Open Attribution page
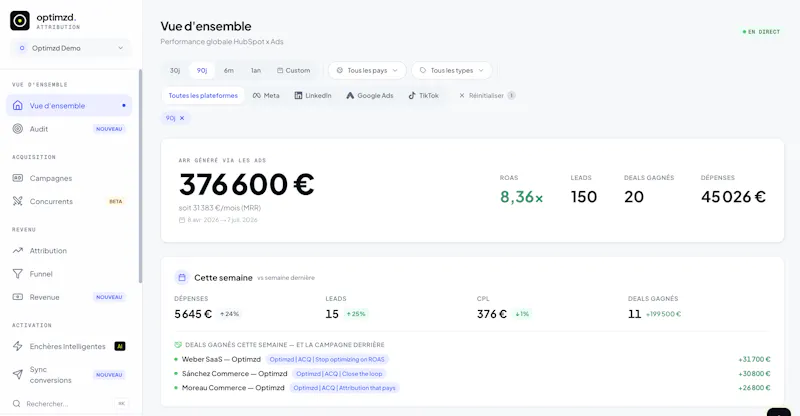Viewport: 800px width, 416px height. pyautogui.click(x=69, y=251)
